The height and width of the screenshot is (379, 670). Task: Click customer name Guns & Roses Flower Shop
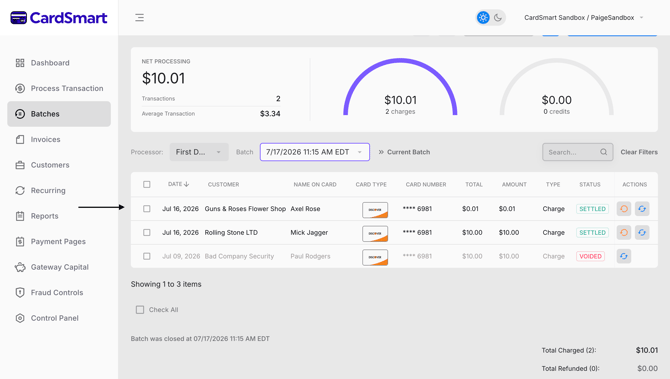[245, 209]
